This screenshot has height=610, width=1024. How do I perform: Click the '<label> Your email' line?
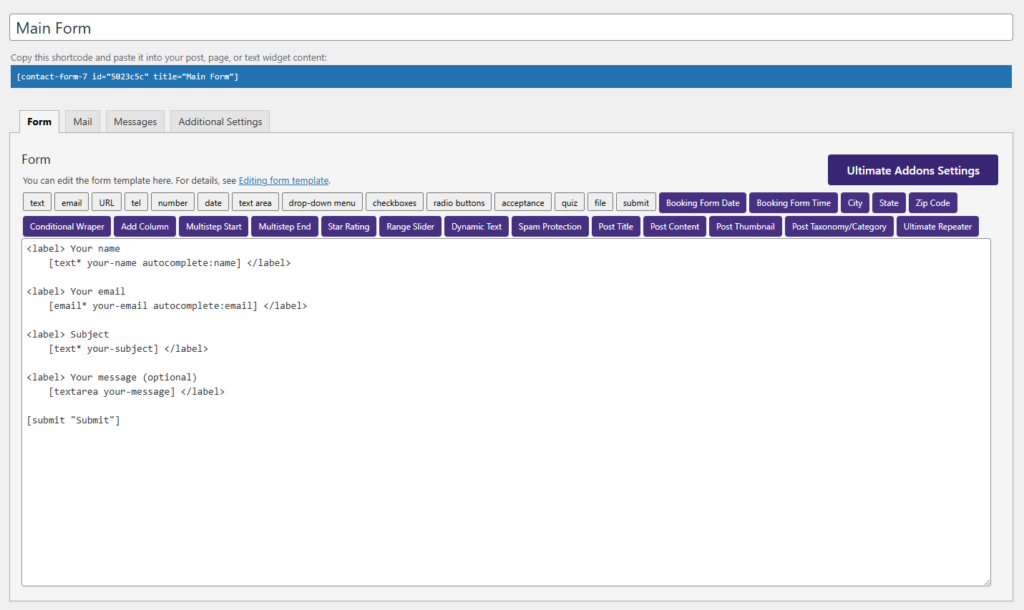coord(76,291)
